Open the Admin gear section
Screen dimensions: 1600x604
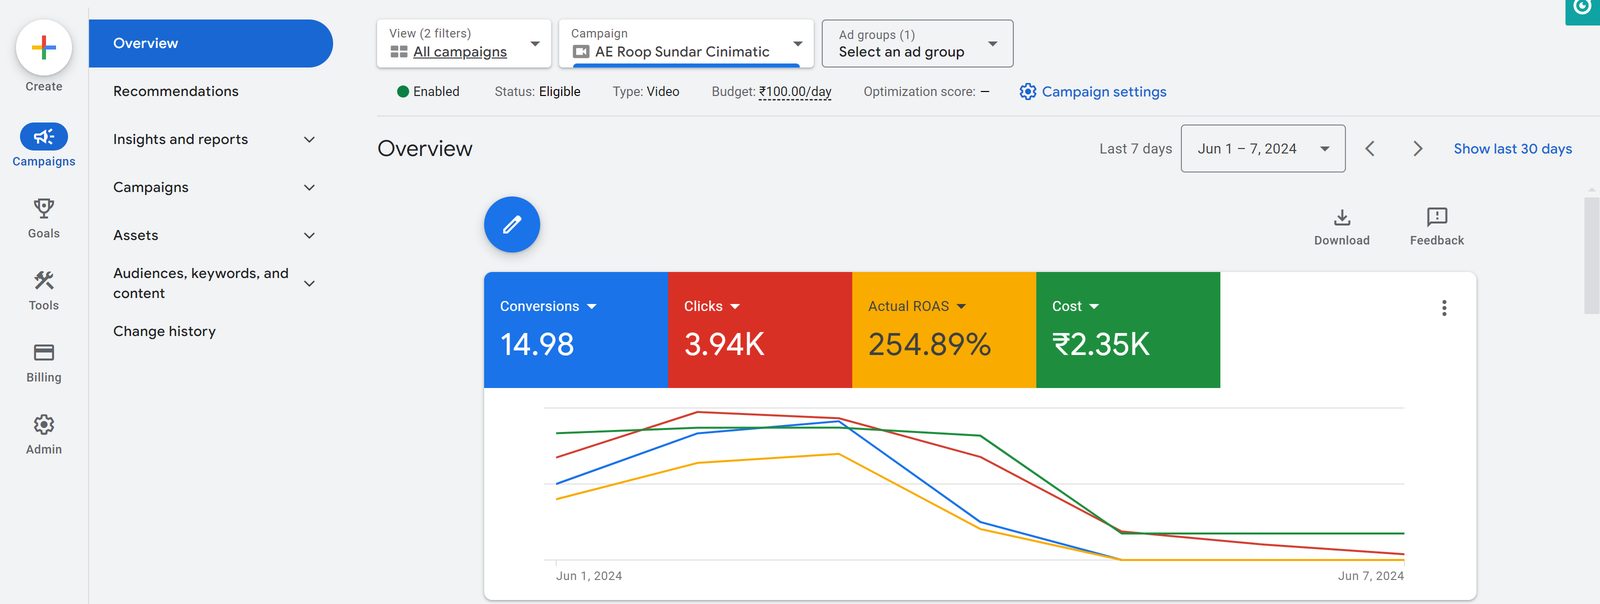coord(44,433)
